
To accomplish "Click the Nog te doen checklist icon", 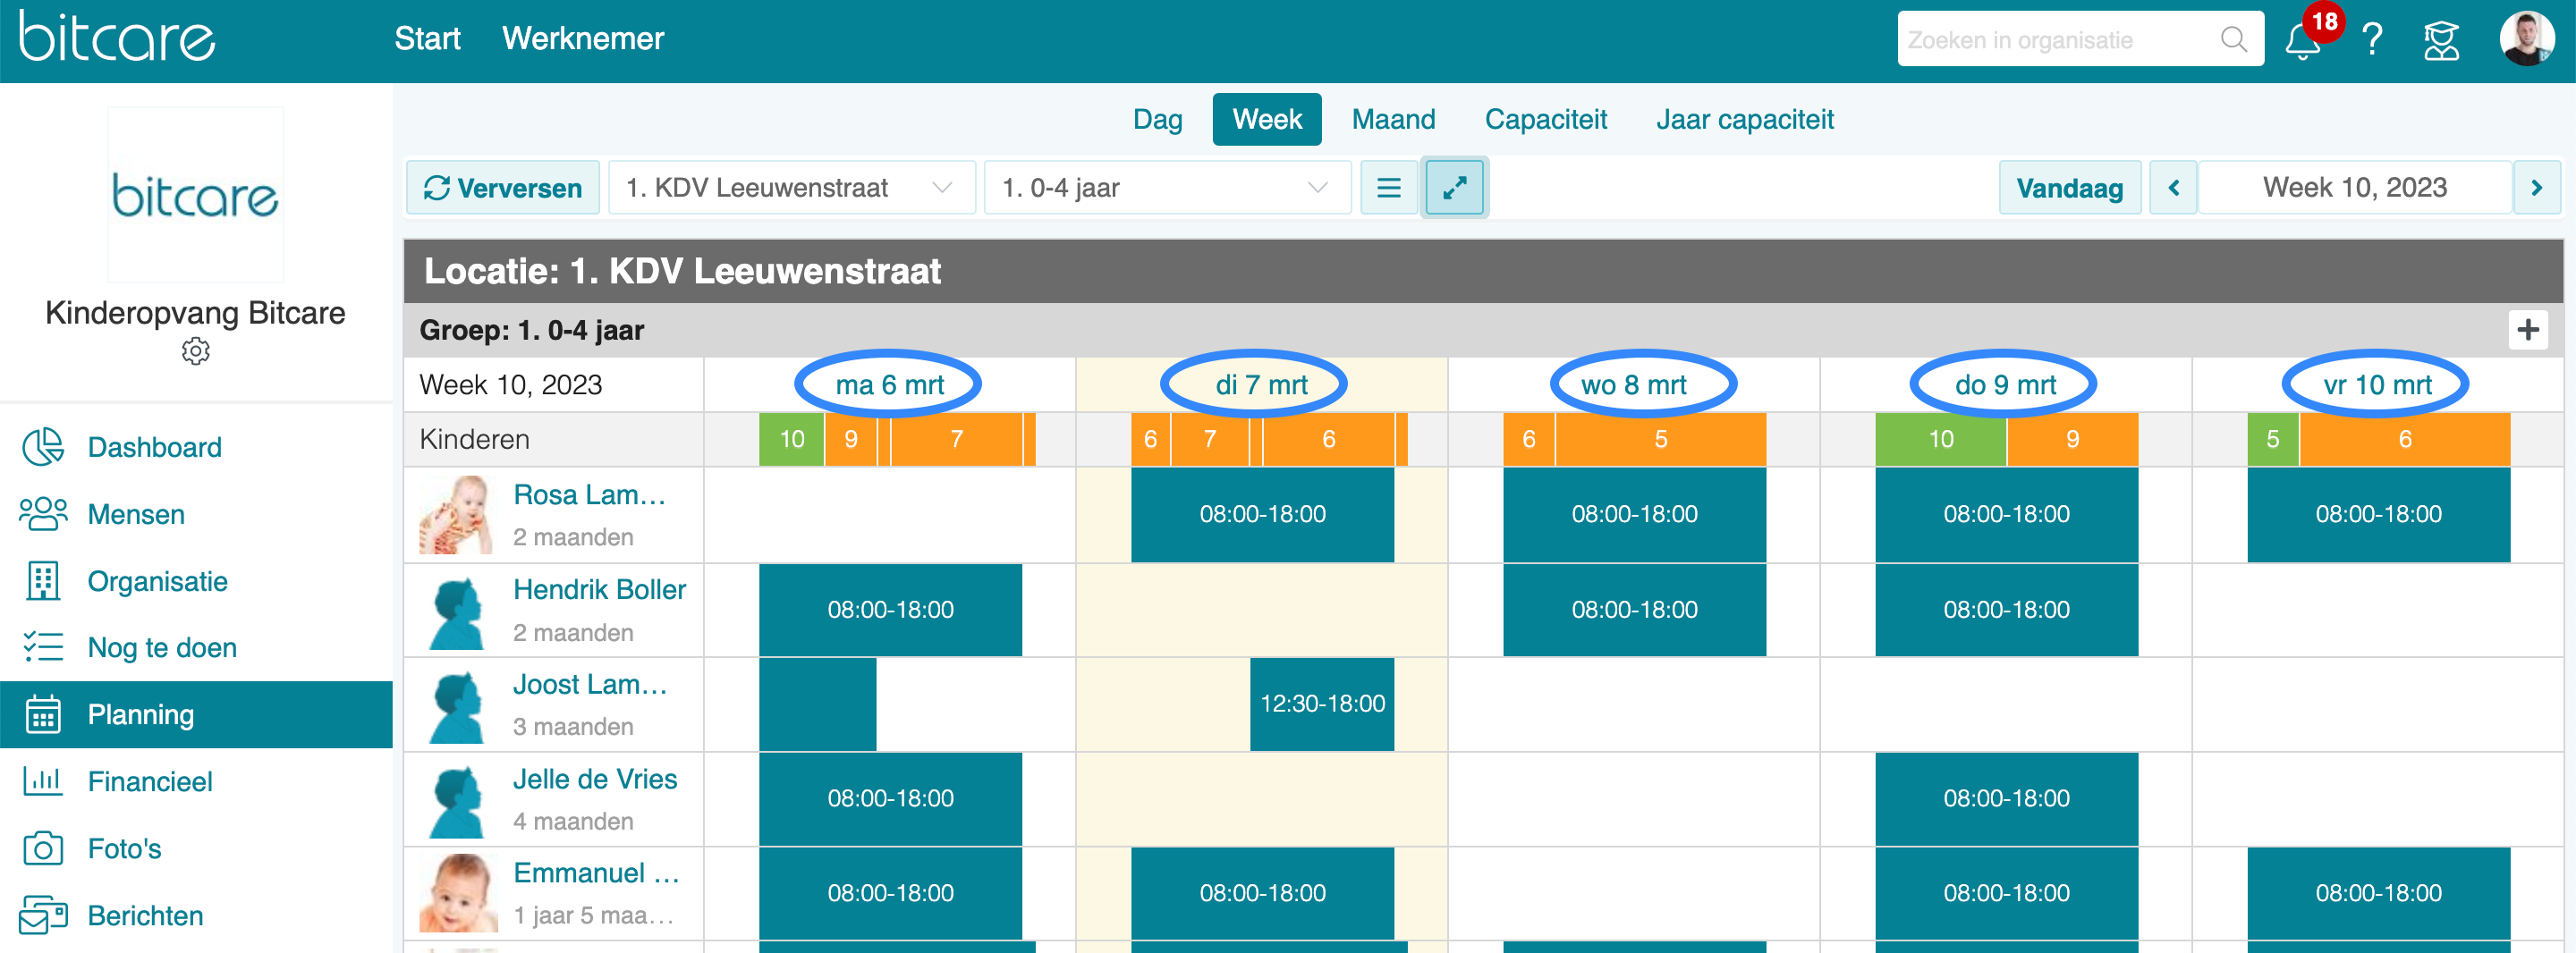I will [x=43, y=647].
